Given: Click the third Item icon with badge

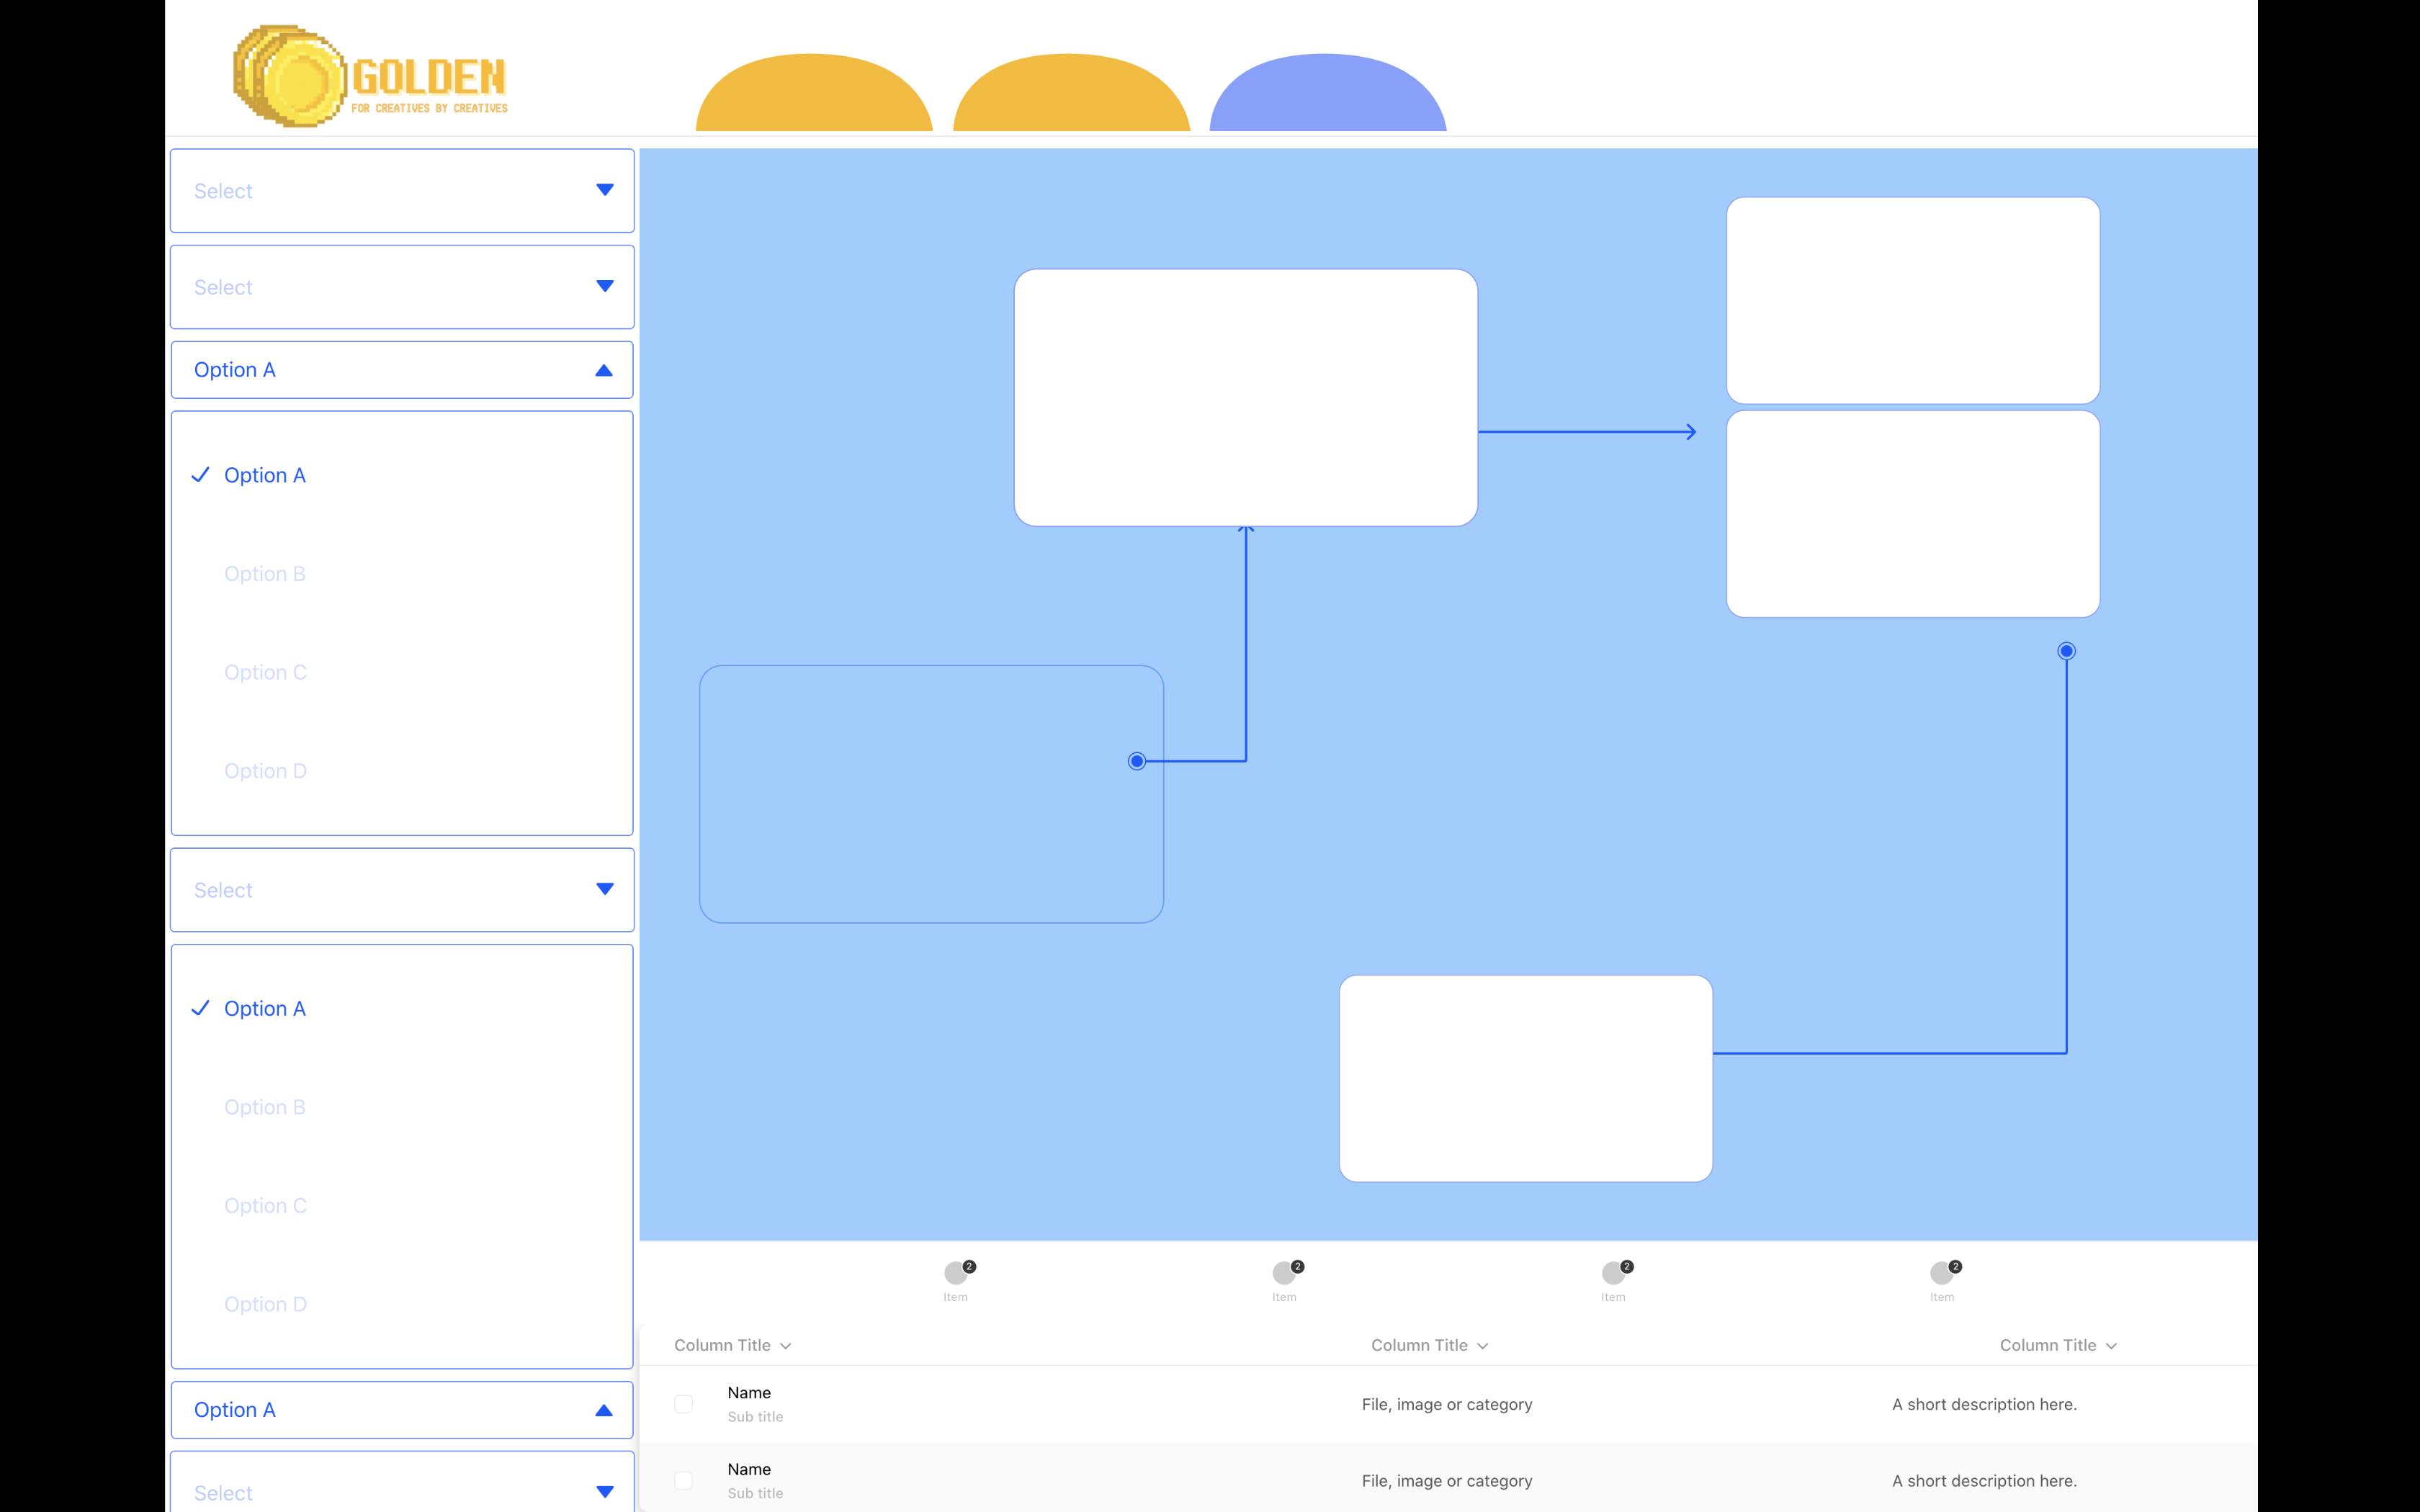Looking at the screenshot, I should pyautogui.click(x=1614, y=1273).
